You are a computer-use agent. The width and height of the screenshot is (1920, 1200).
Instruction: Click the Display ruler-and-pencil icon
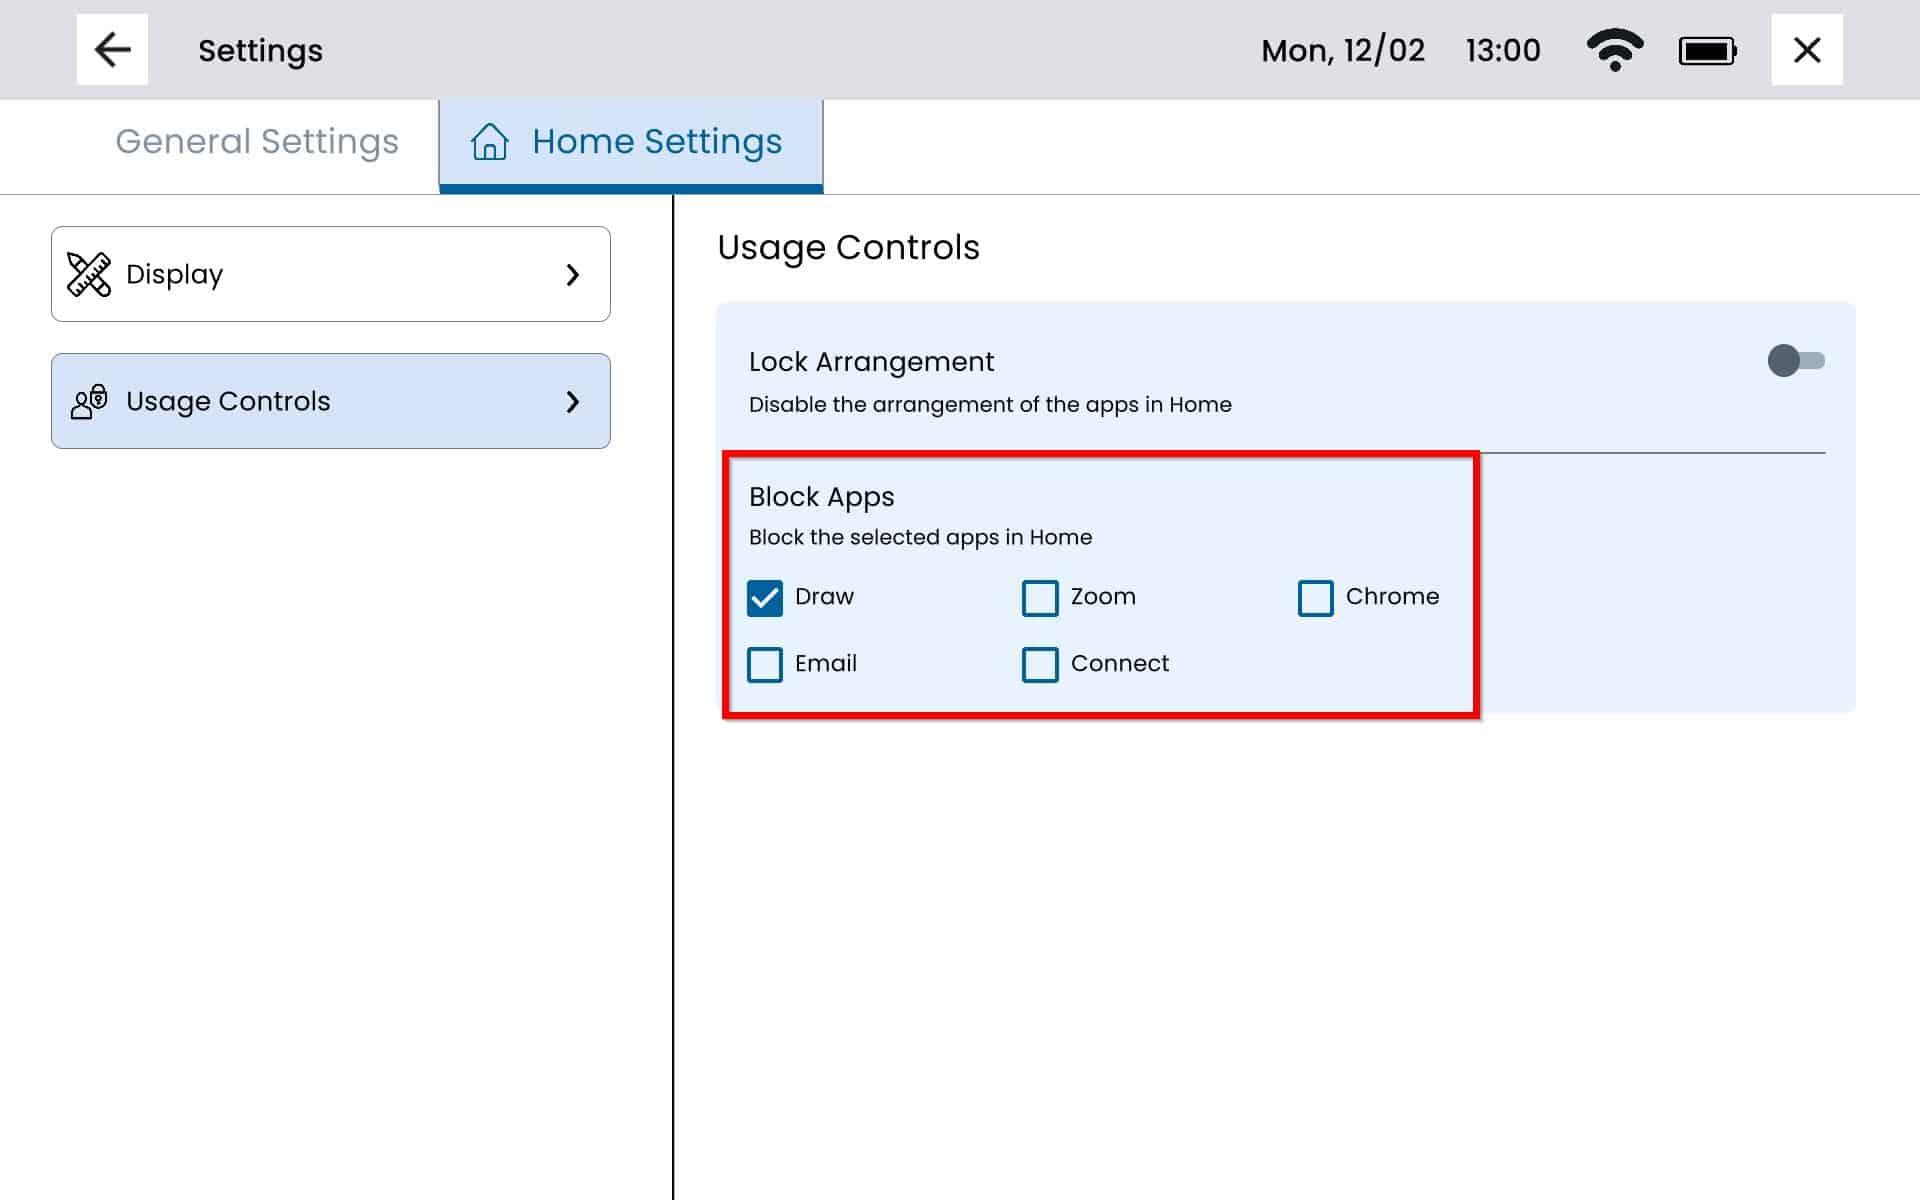89,274
